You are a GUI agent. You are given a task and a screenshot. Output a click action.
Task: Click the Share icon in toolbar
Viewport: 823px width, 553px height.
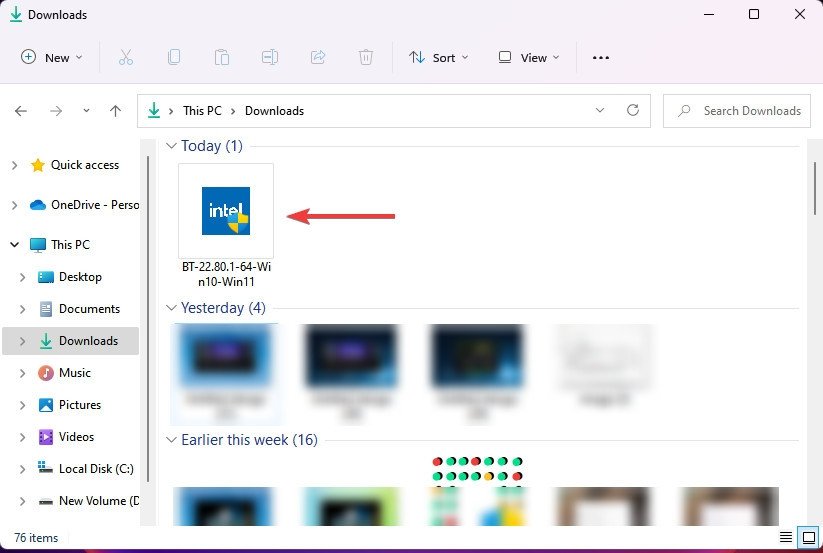tap(318, 57)
